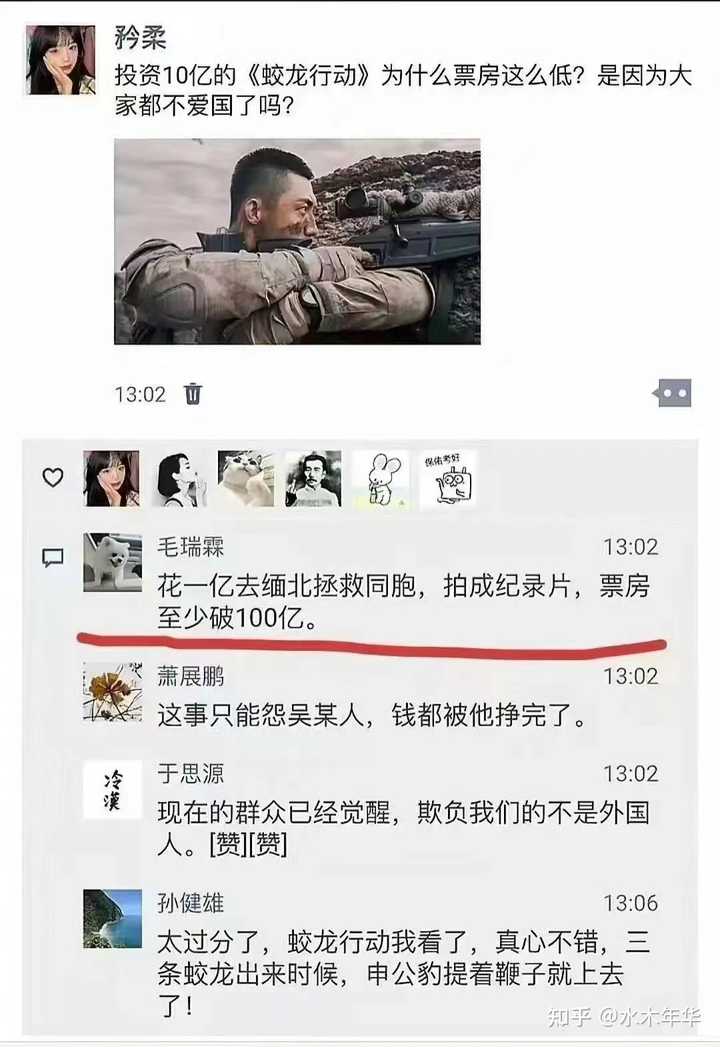
Task: Tap the comment bubble icon
Action: [x=53, y=558]
